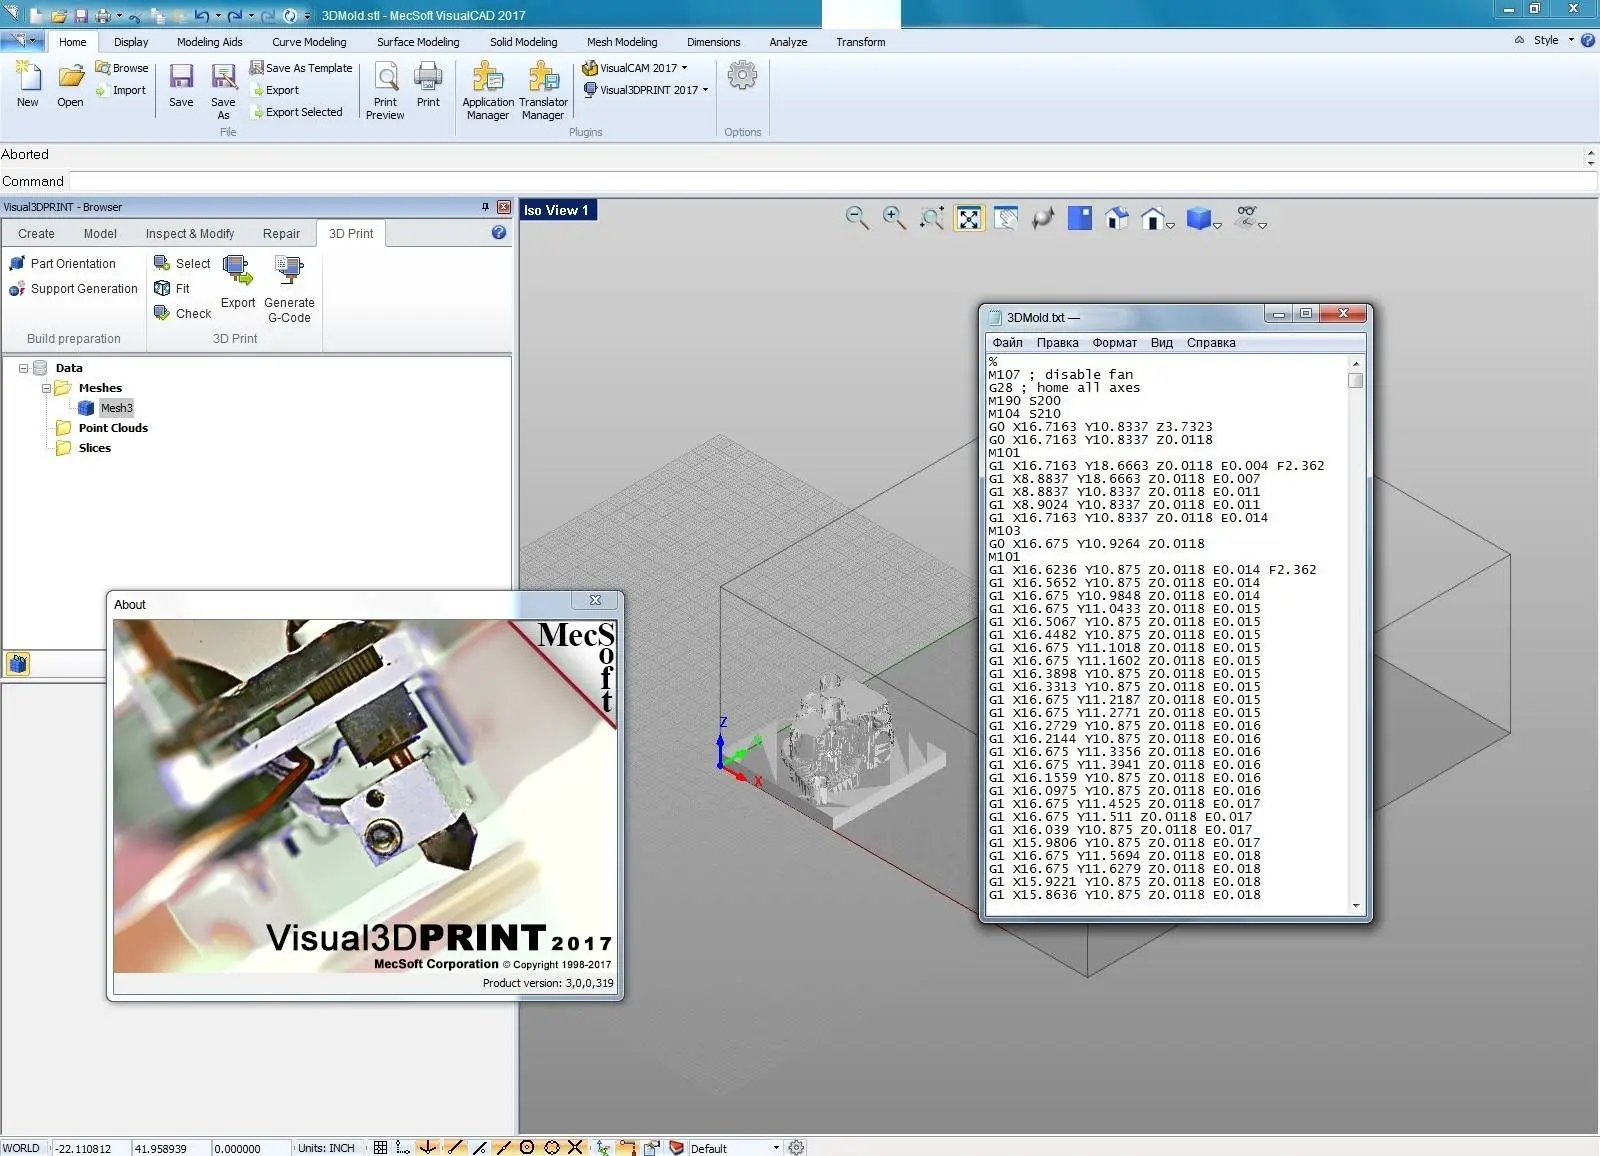
Task: Click Export Selected in ribbon
Action: (296, 112)
